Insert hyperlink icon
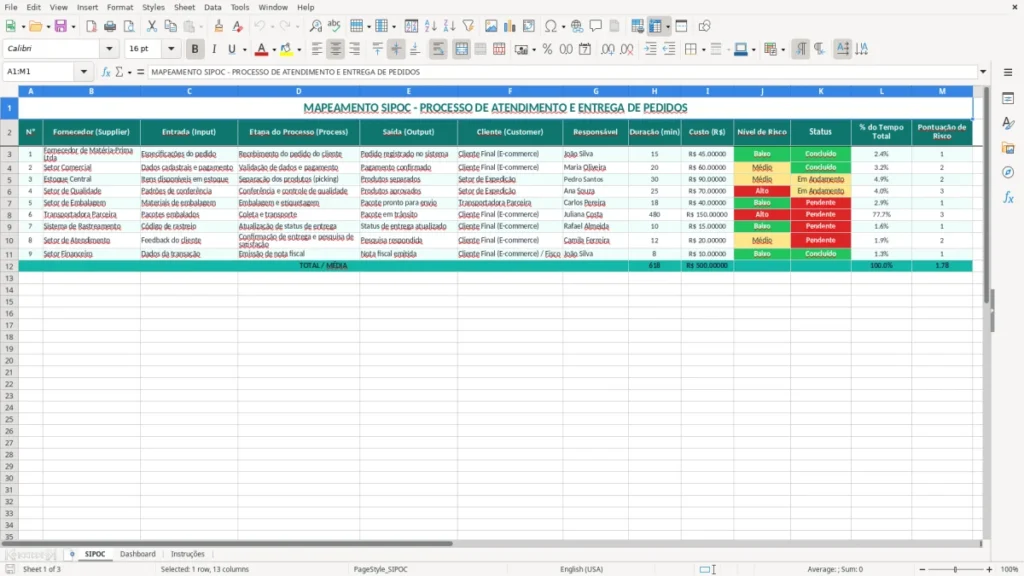 577,26
